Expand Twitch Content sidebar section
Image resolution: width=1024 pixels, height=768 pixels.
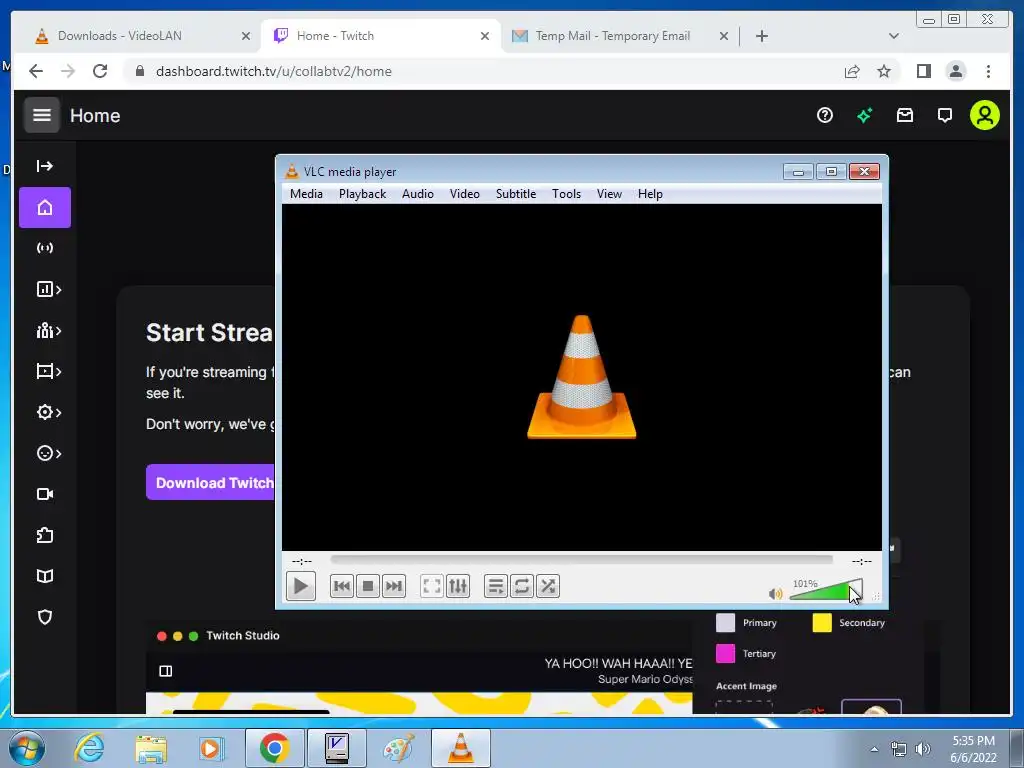[48, 372]
